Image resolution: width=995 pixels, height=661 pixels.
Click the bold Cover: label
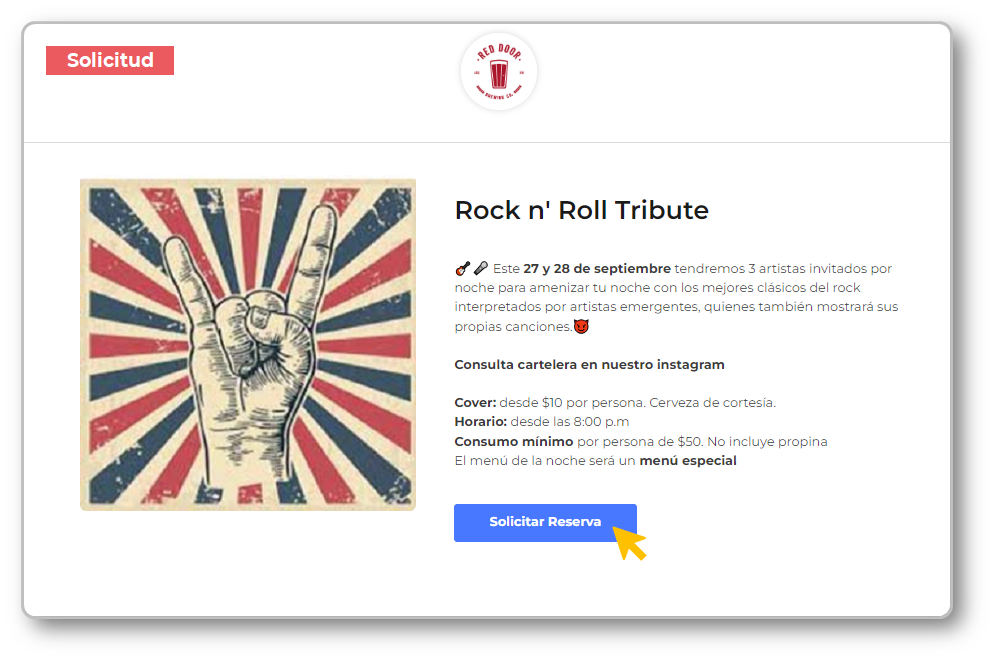(x=475, y=403)
